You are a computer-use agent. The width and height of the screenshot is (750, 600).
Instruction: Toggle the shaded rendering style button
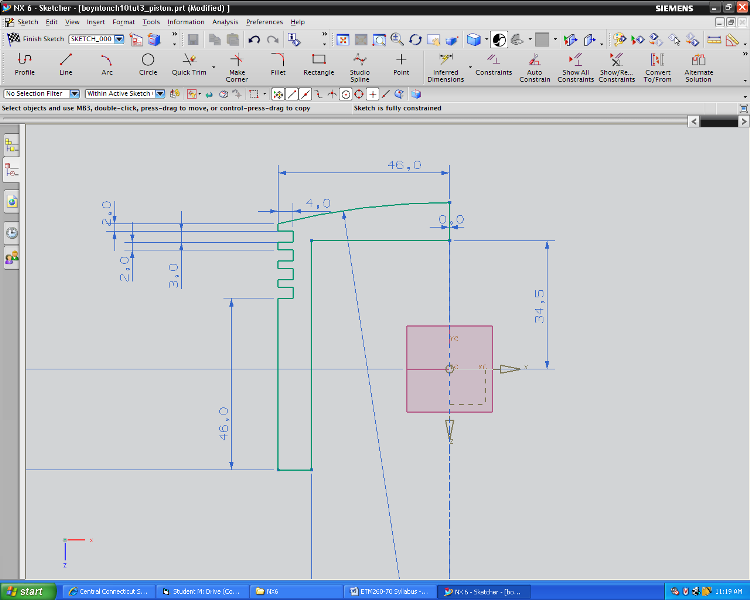[x=474, y=40]
